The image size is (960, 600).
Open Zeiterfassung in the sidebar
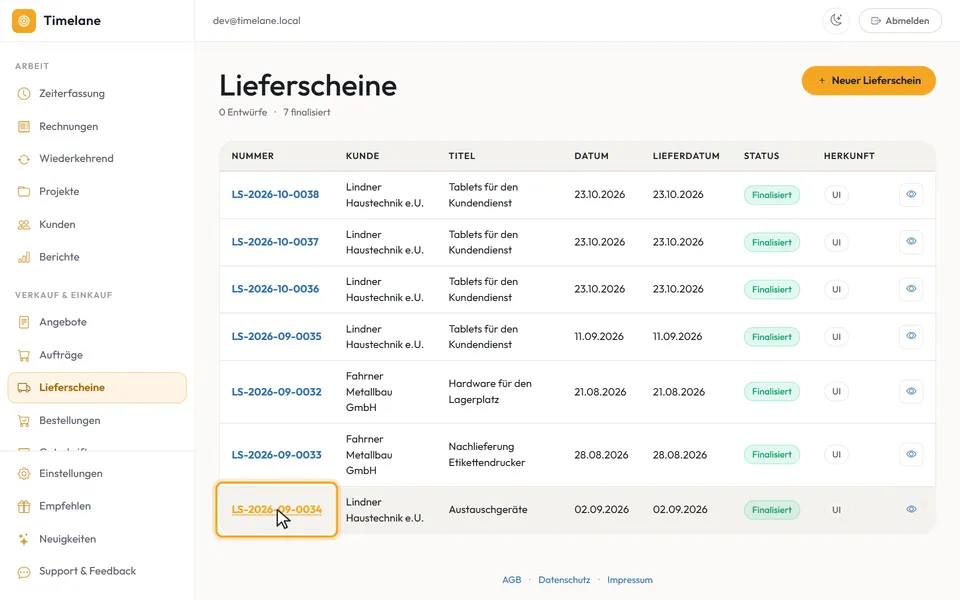coord(97,94)
